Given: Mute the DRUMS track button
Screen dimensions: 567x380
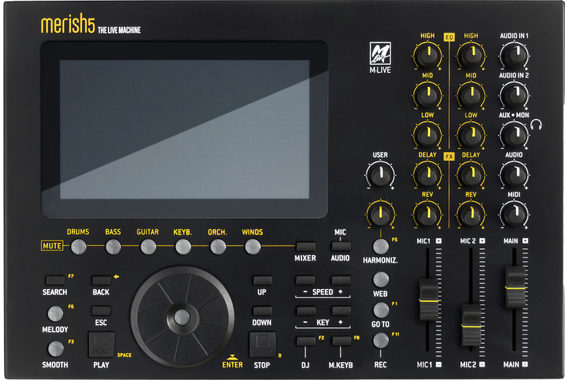Looking at the screenshot, I should coord(78,247).
